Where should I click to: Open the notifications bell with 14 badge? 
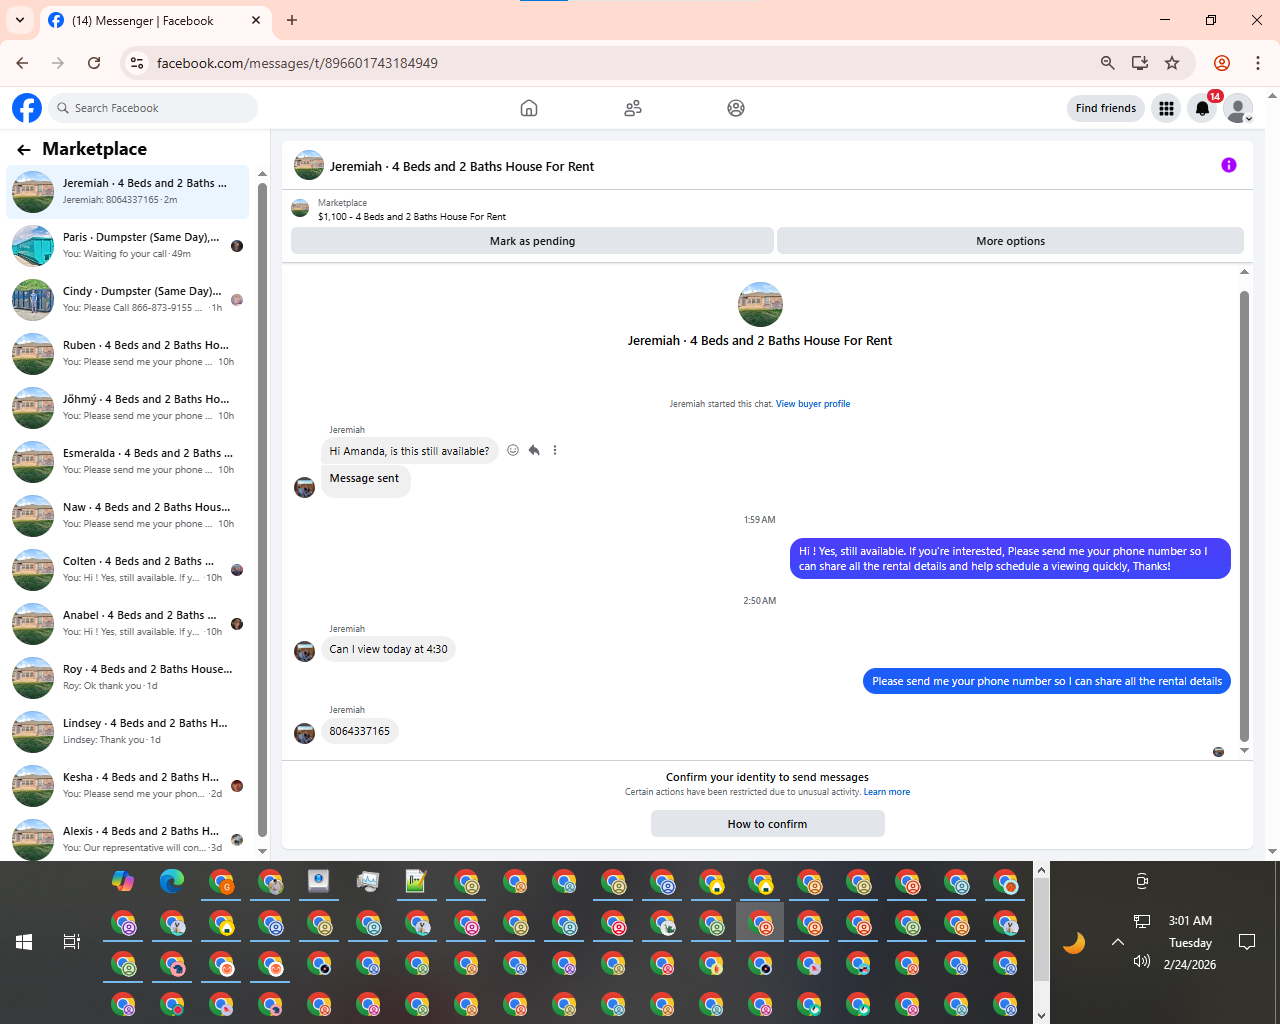tap(1203, 108)
